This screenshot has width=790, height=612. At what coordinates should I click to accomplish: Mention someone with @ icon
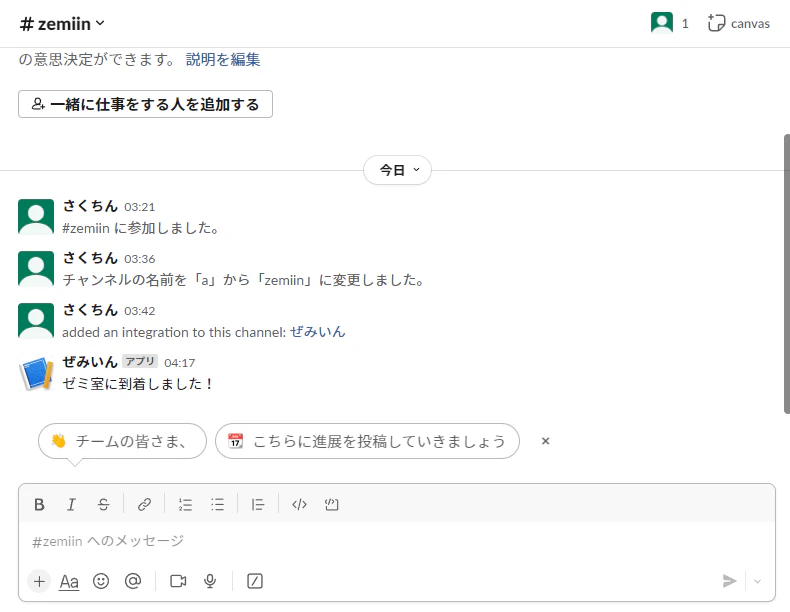click(x=133, y=581)
